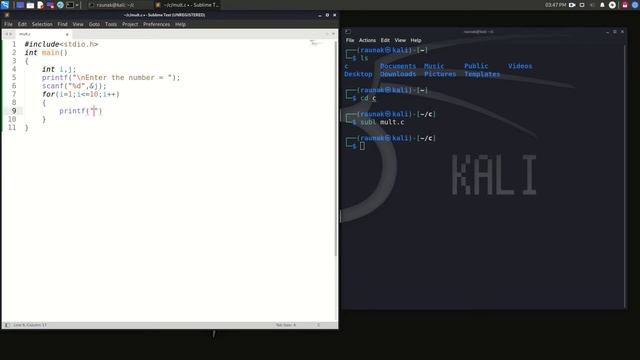Click Desktop in terminal listing
This screenshot has width=640, height=360.
[x=358, y=74]
